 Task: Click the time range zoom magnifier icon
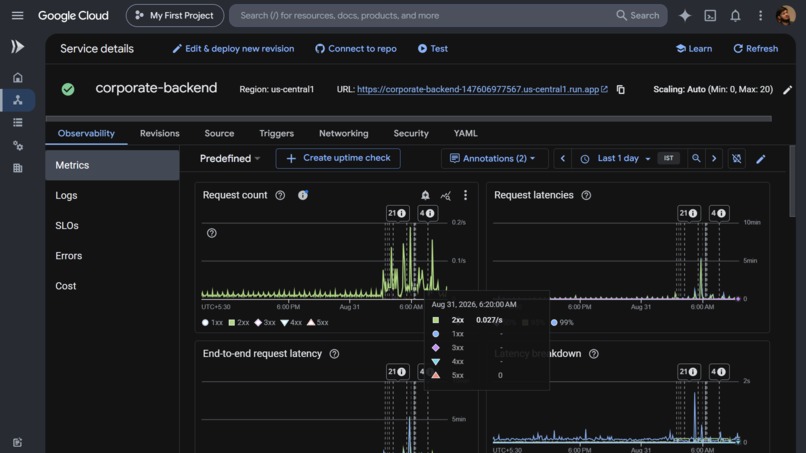696,158
